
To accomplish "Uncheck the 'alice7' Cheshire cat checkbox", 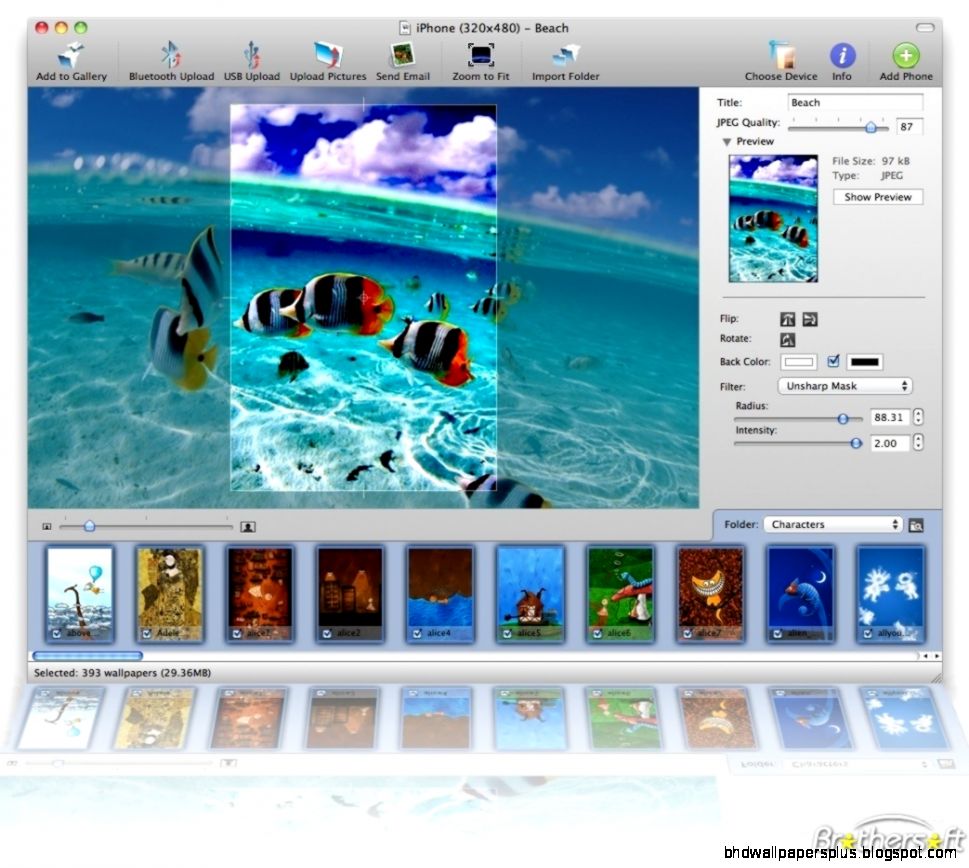I will (687, 633).
